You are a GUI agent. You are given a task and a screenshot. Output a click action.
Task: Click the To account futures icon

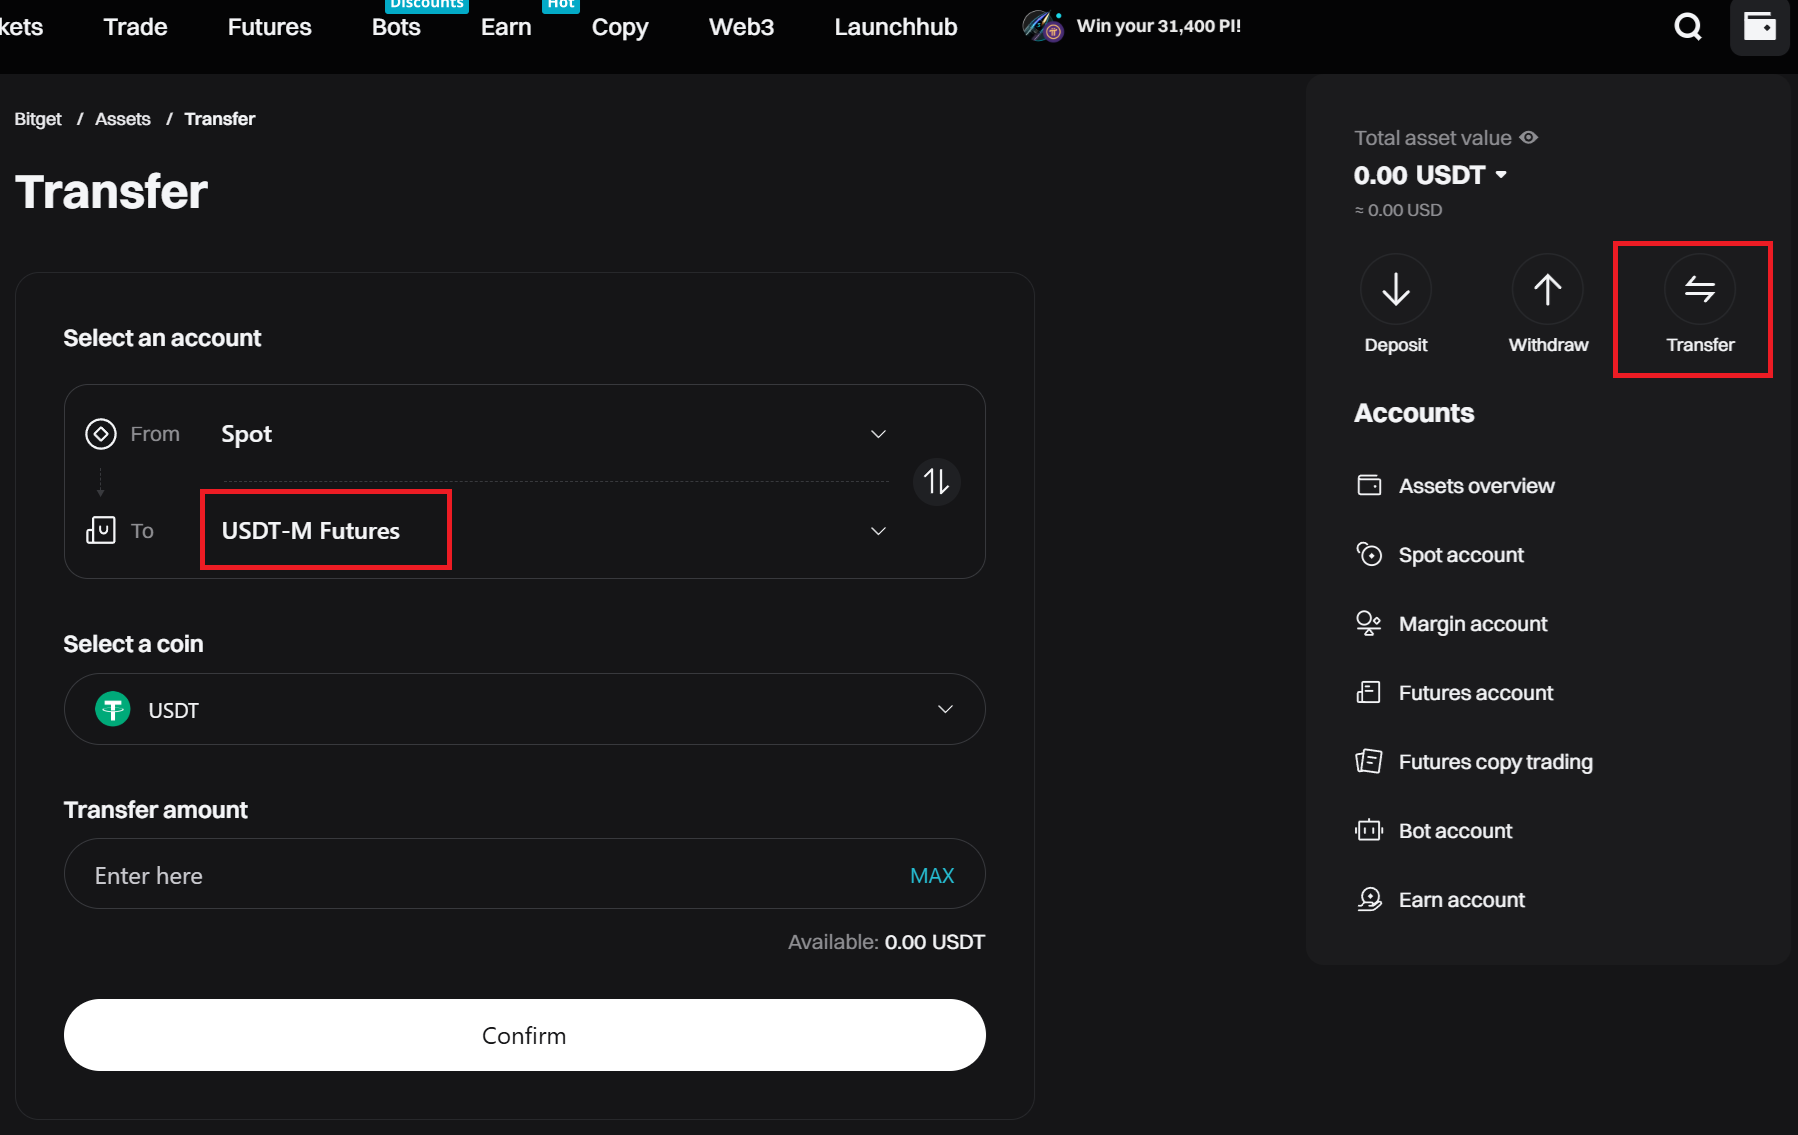[x=101, y=530]
